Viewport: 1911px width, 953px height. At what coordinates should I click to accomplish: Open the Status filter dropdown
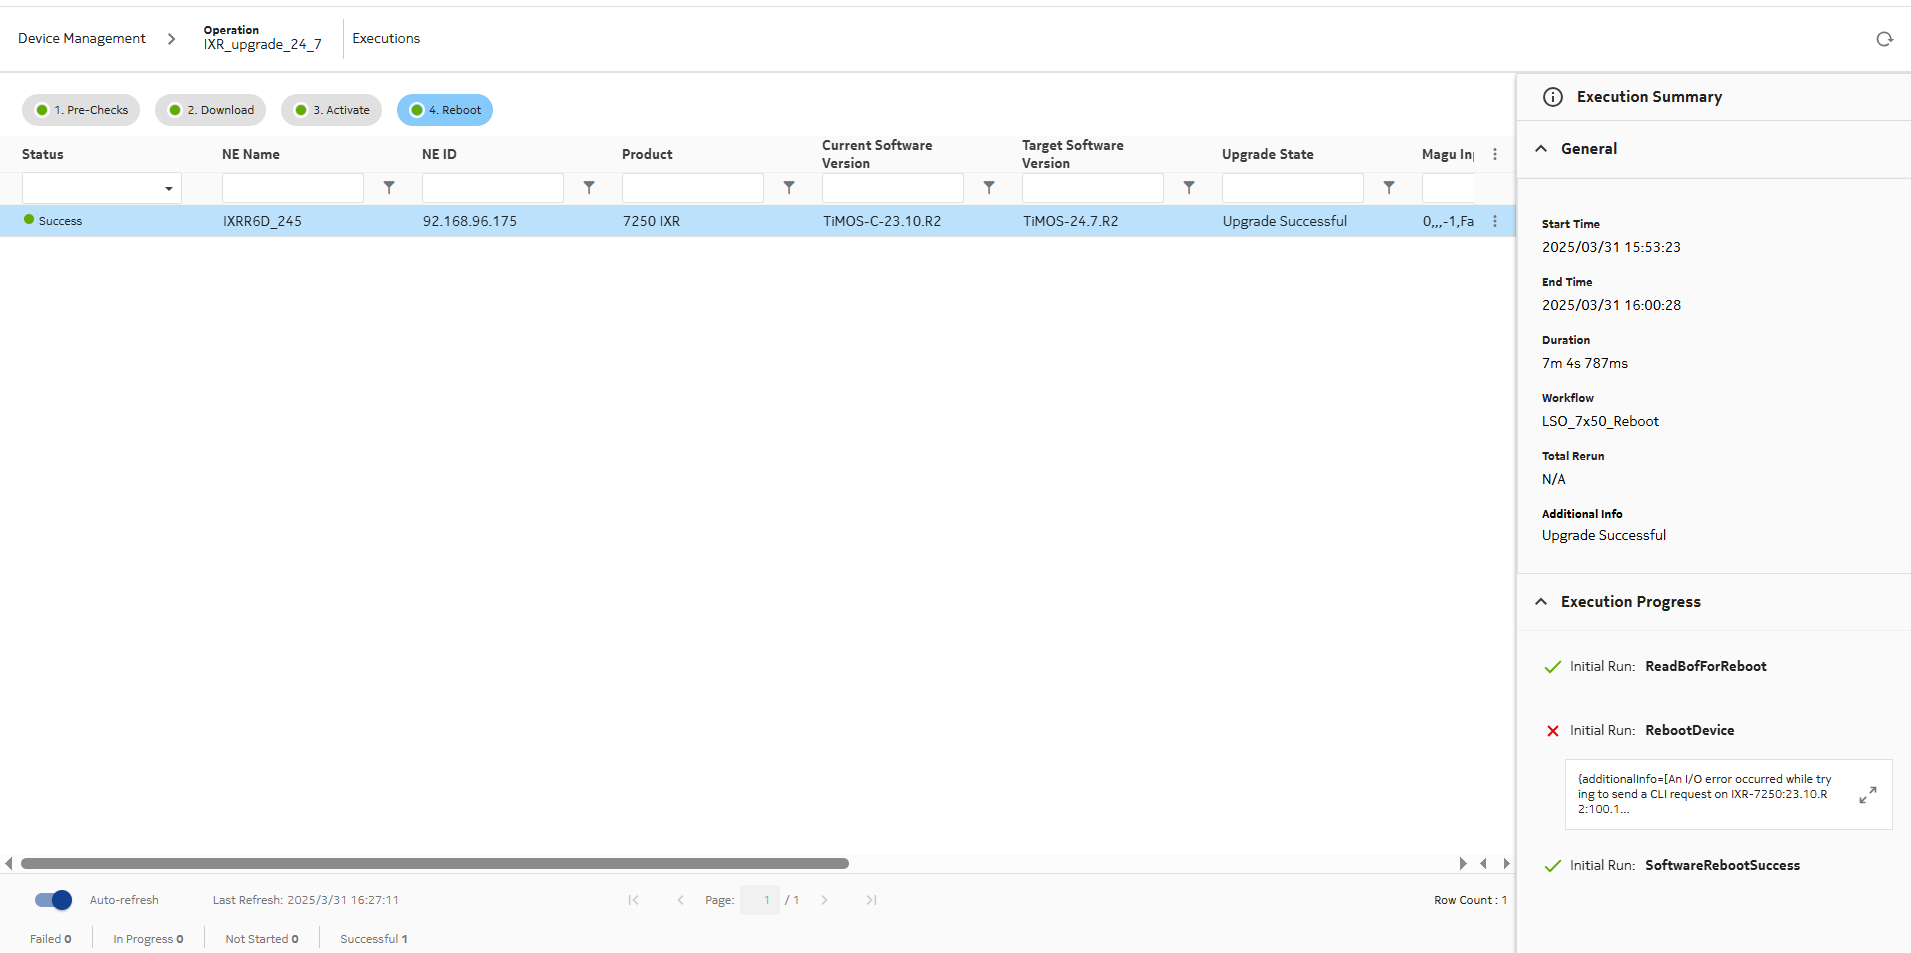[102, 188]
